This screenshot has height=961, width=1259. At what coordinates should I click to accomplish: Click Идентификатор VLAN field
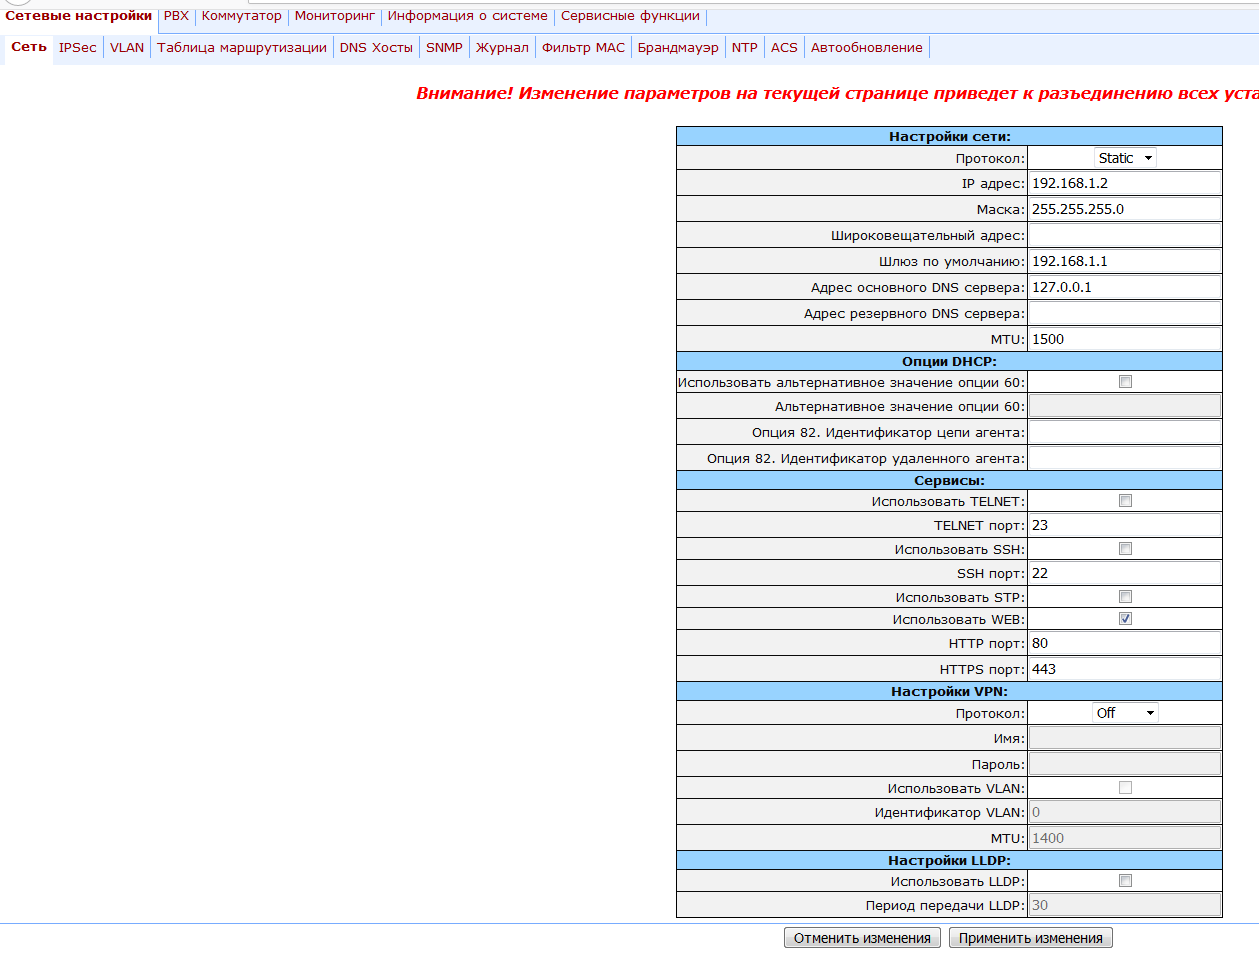tap(1125, 812)
